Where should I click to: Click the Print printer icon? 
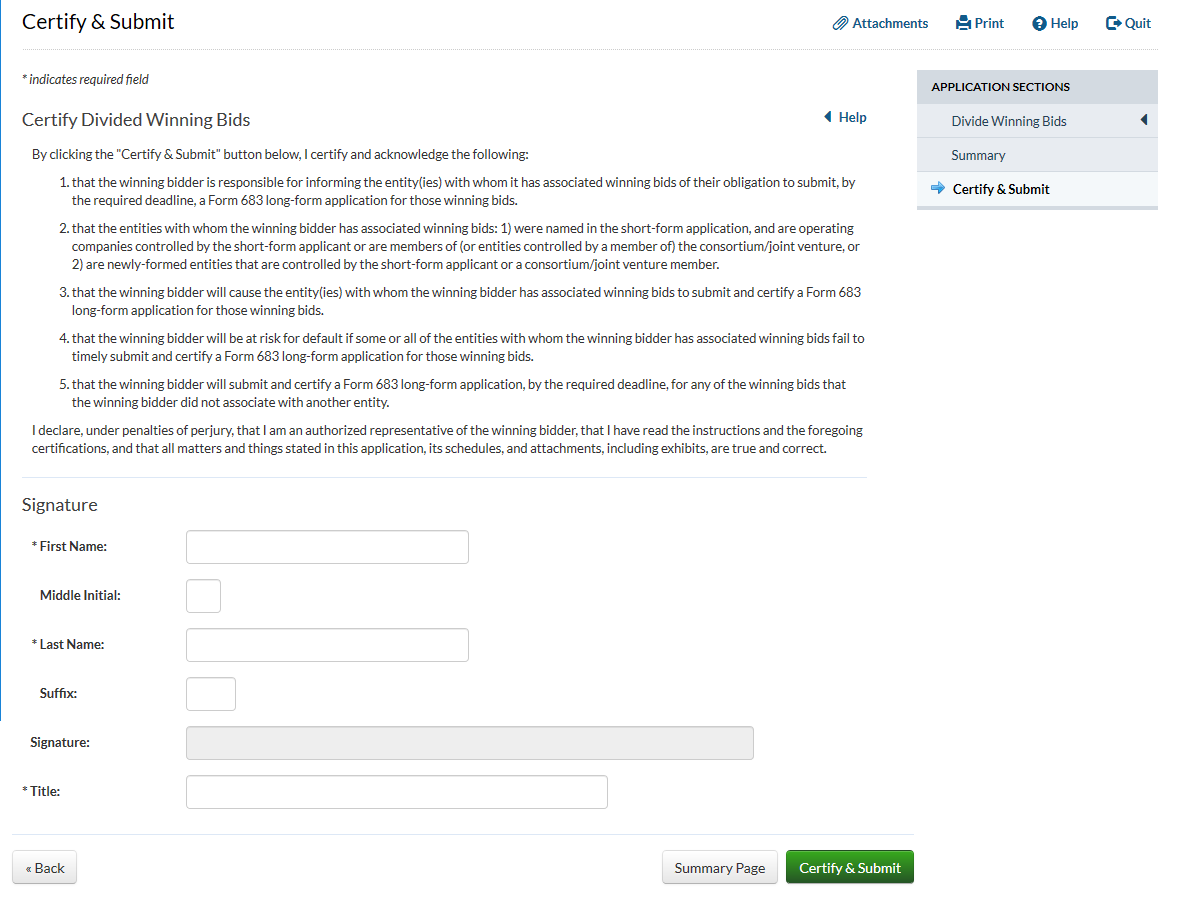point(963,23)
